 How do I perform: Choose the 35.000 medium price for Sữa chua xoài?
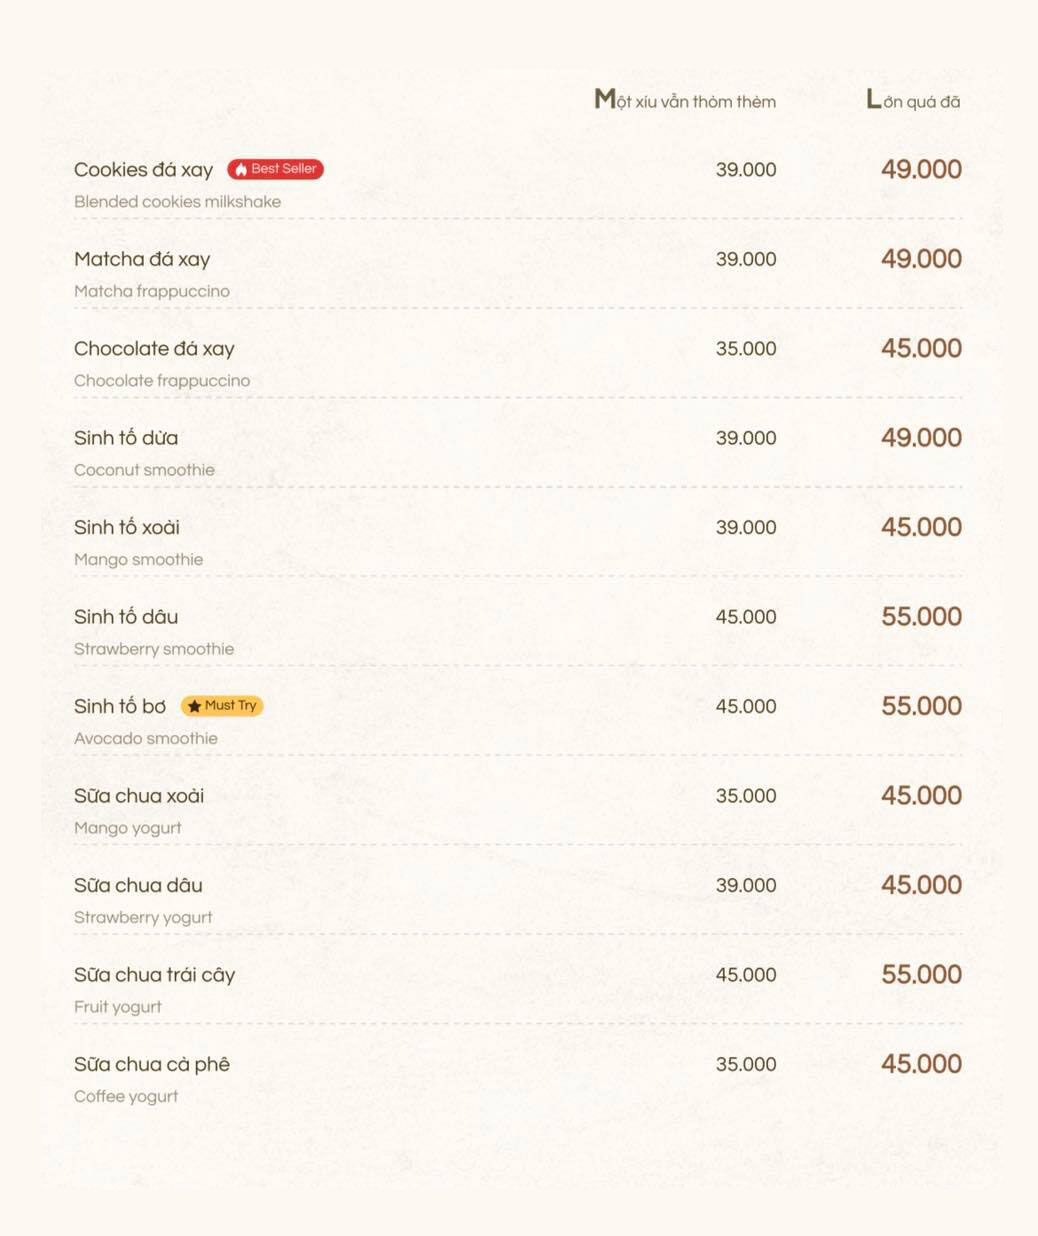point(746,796)
